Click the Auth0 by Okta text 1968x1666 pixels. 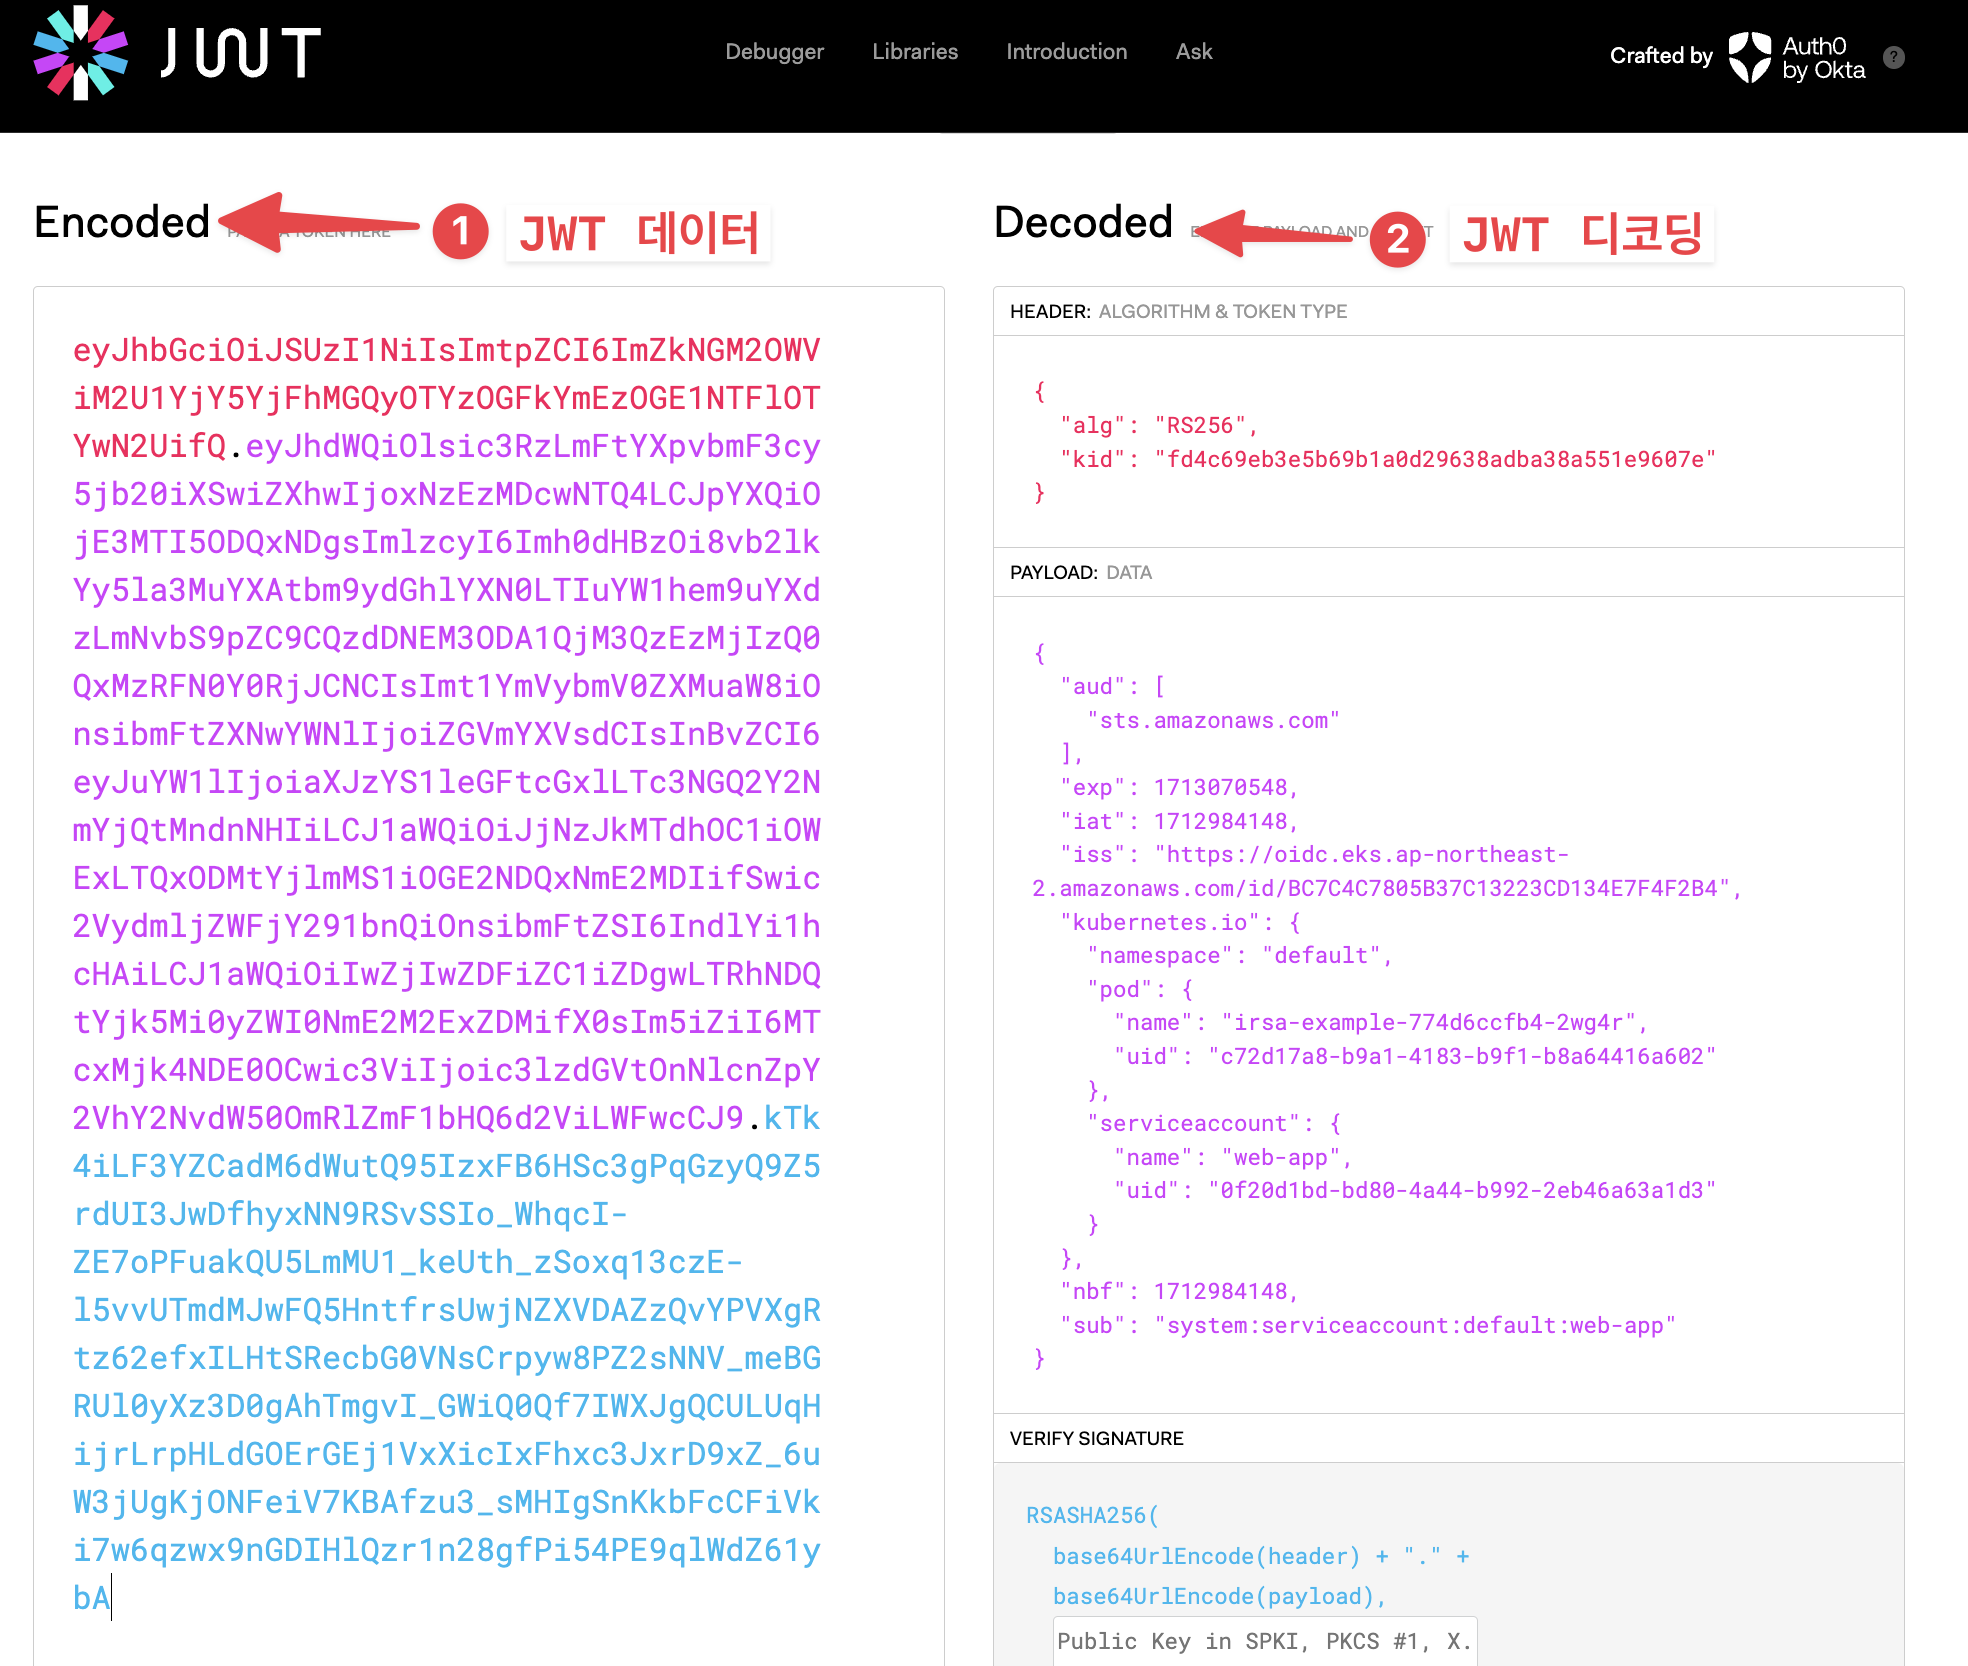1823,58
